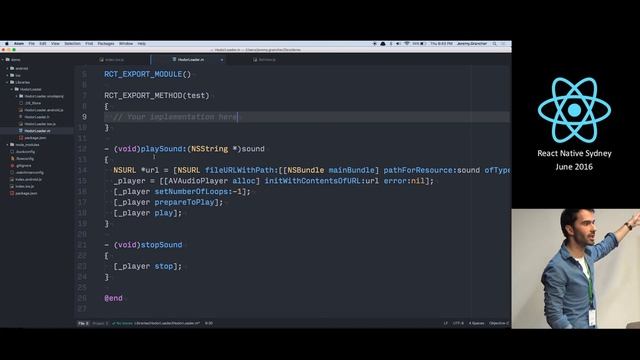Open Spotlight search icon
Viewport: 640px width, 360px height.
pos(494,44)
